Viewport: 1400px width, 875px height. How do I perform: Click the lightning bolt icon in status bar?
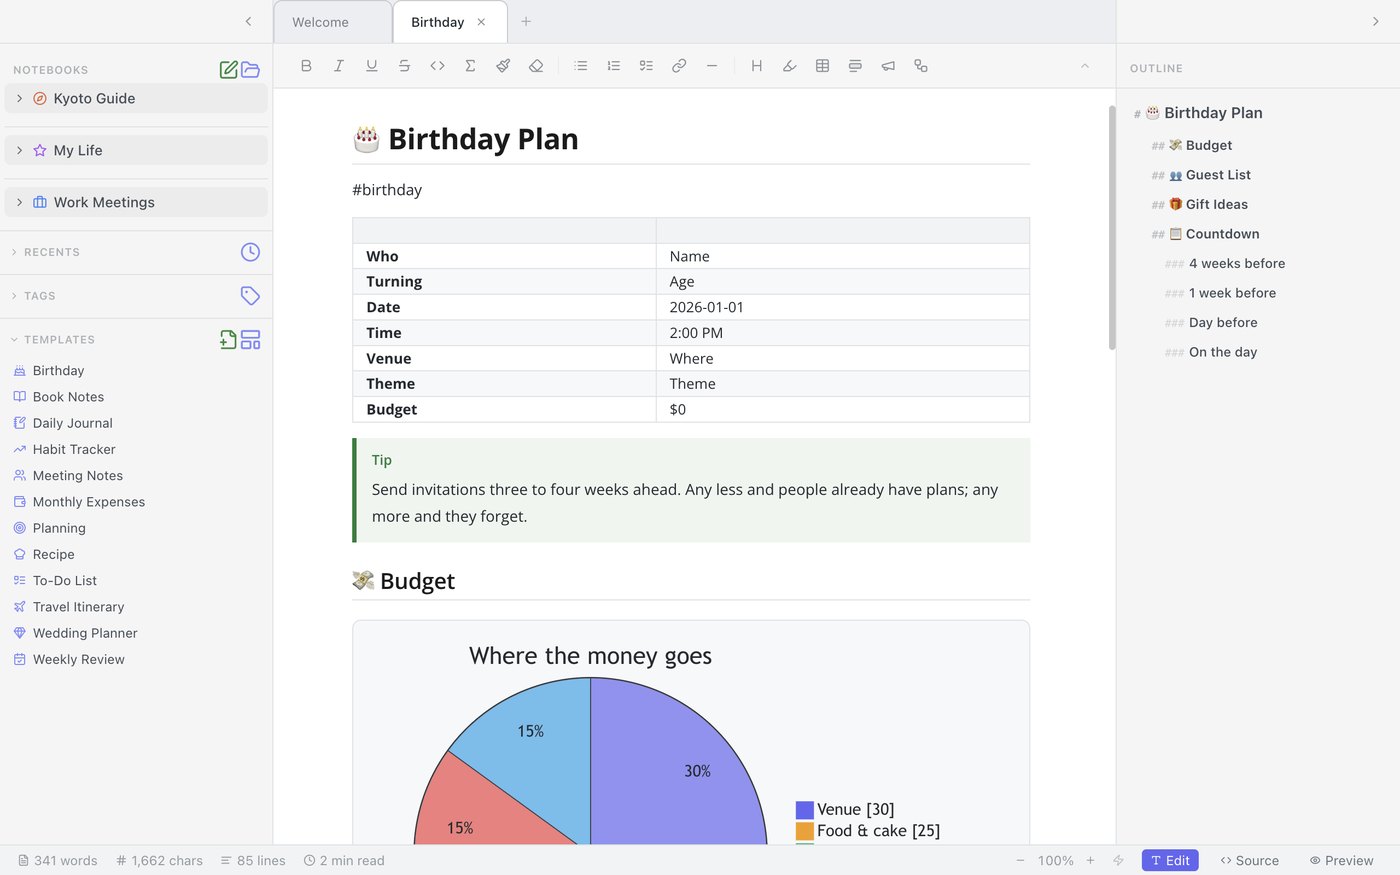click(1119, 860)
